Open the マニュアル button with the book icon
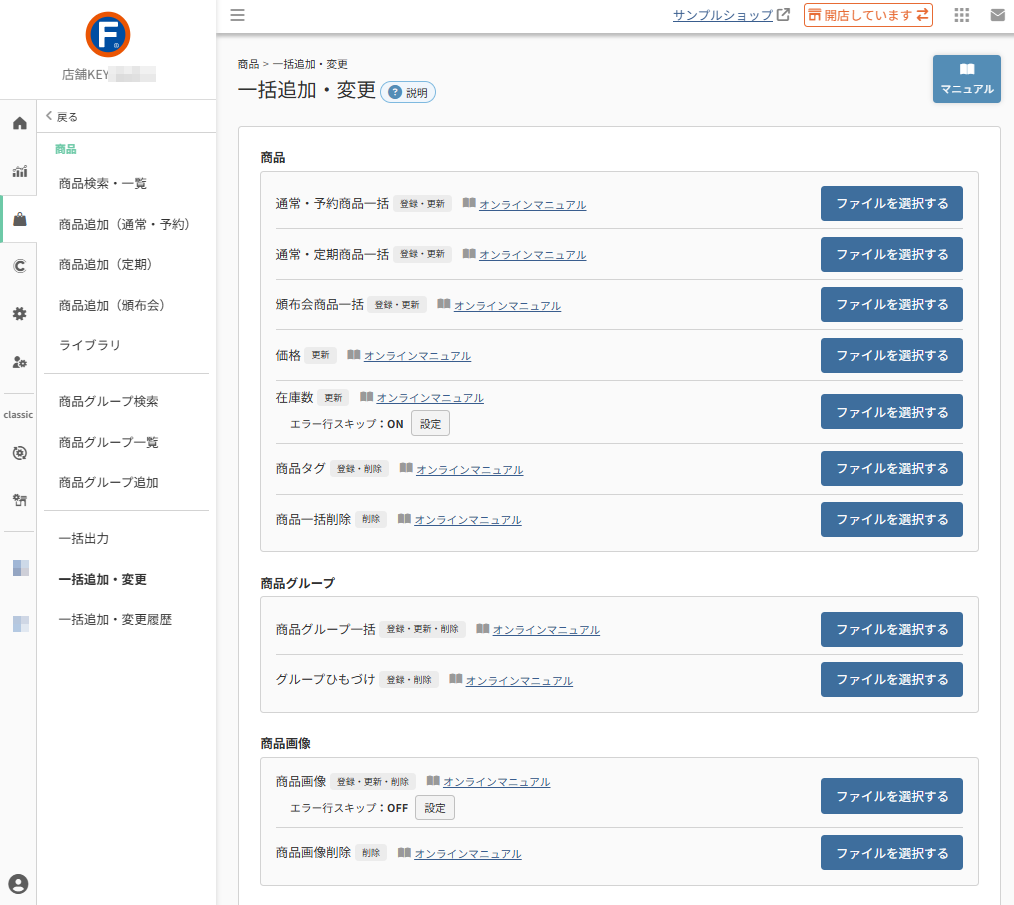 click(x=966, y=79)
